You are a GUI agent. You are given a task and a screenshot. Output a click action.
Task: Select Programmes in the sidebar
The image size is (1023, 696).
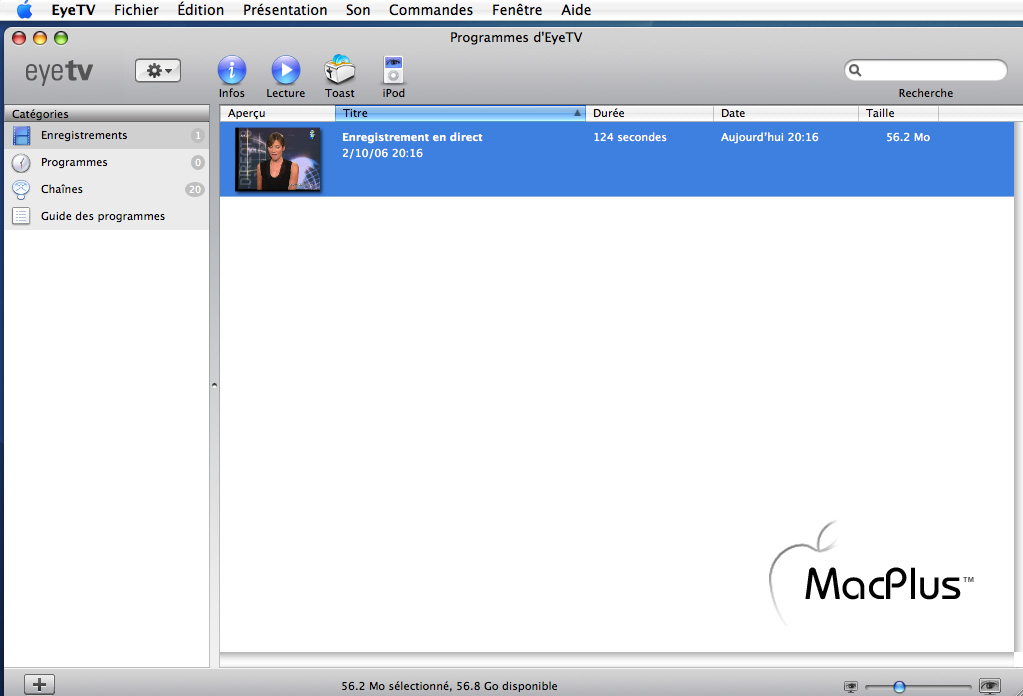(107, 162)
